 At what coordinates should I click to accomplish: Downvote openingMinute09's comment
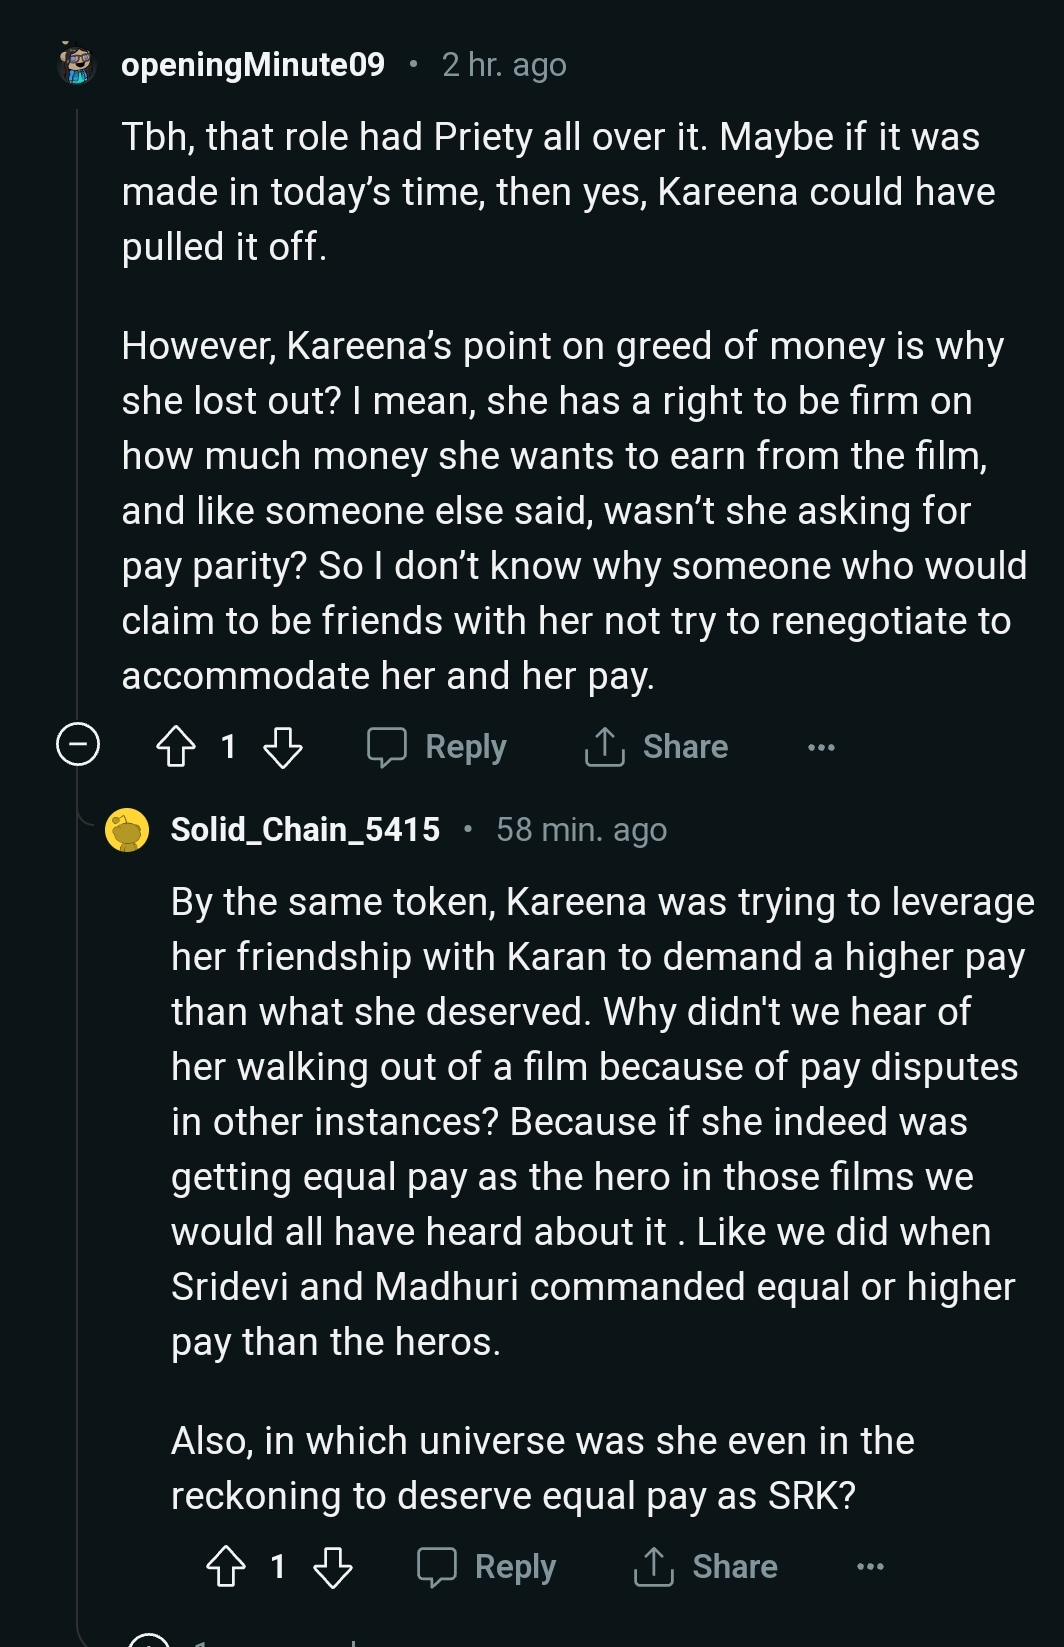pyautogui.click(x=282, y=747)
